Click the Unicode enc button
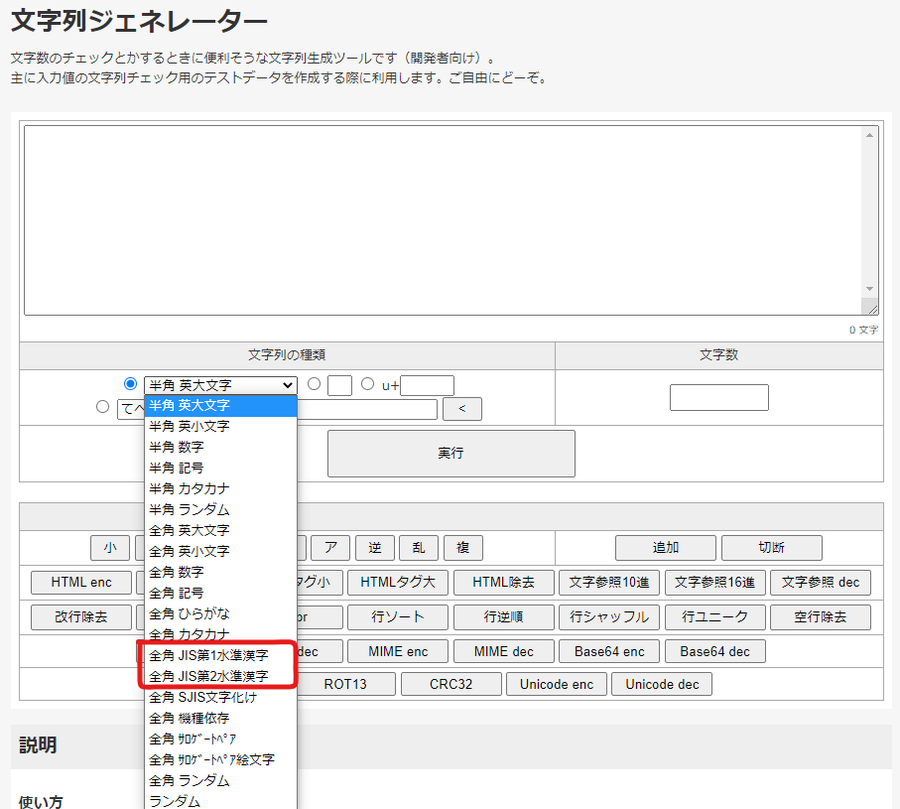 557,684
